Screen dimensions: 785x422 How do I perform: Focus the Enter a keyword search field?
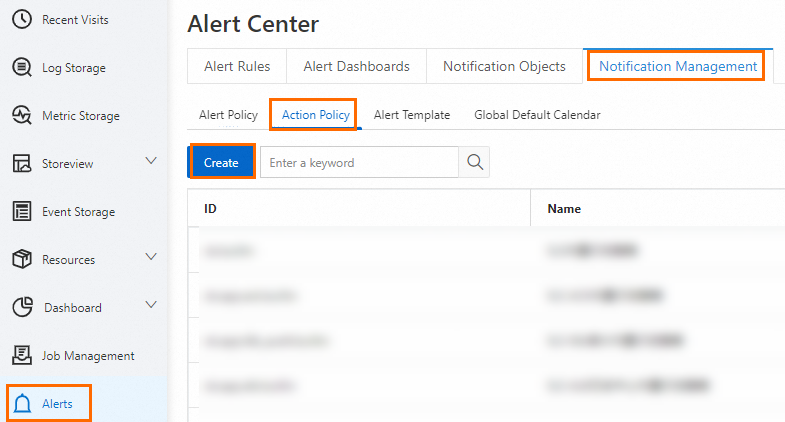pyautogui.click(x=359, y=162)
